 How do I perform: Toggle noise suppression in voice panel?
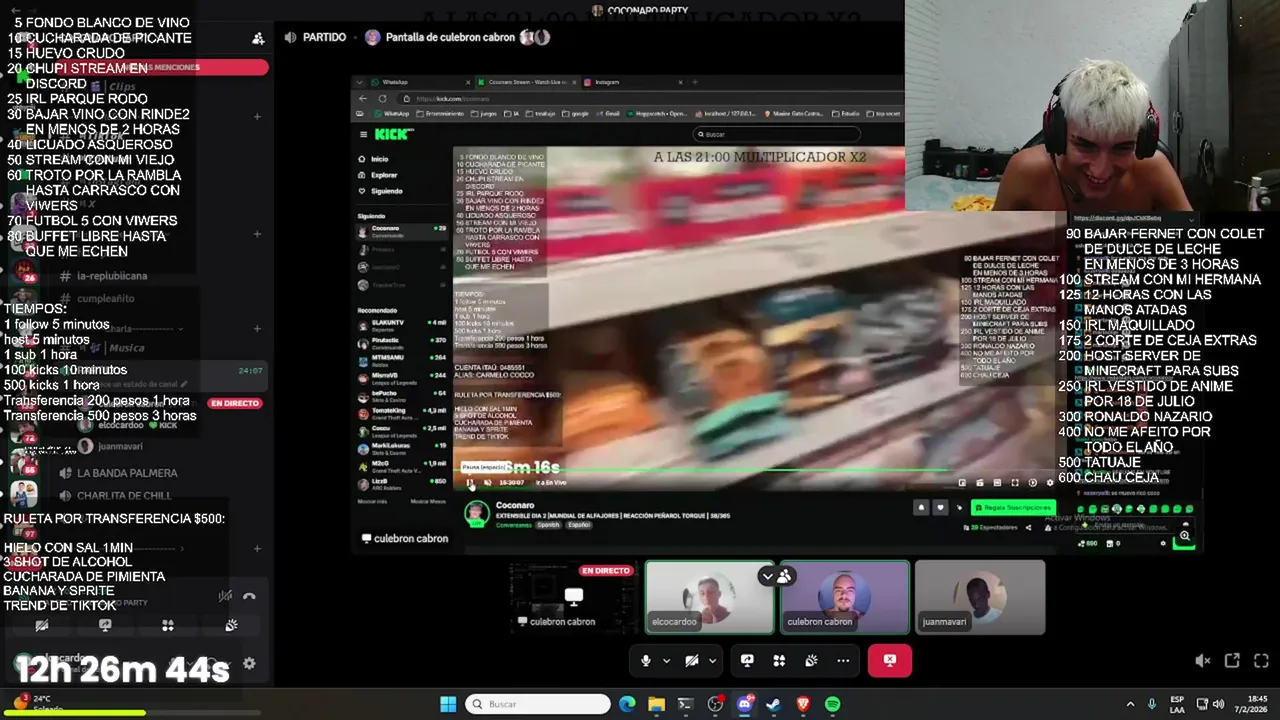tap(226, 596)
